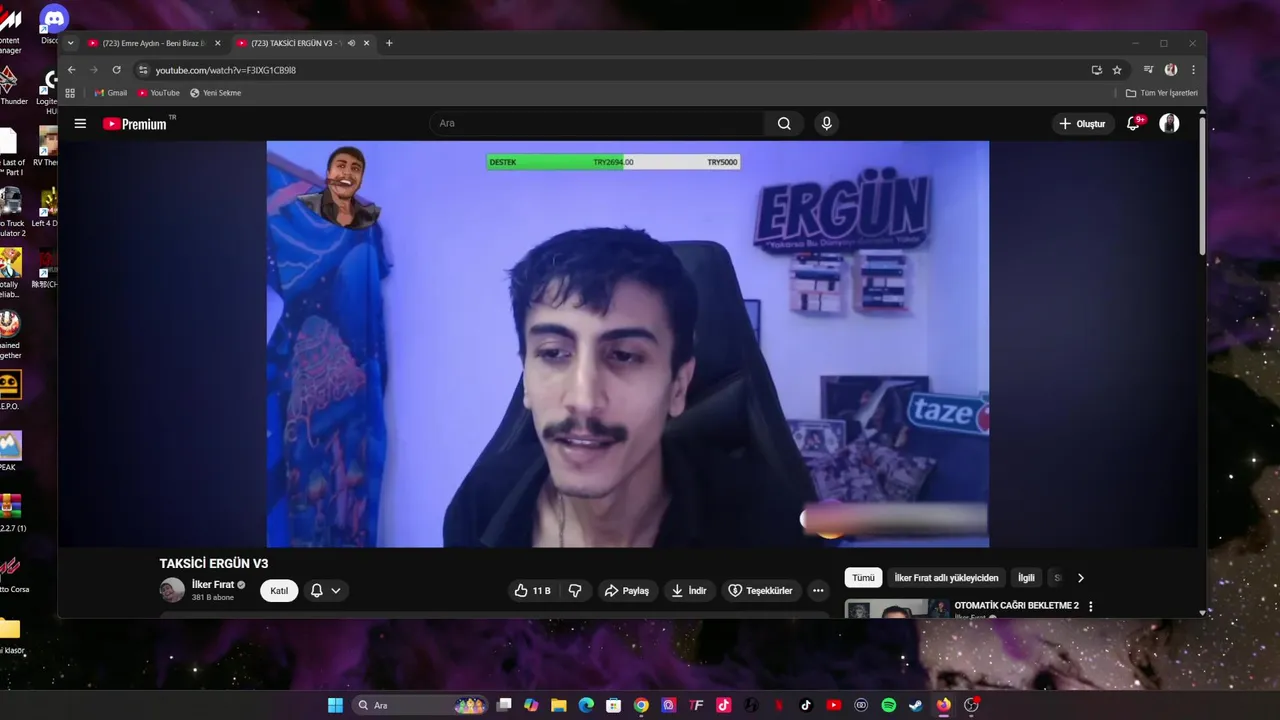Screen dimensions: 1280x720
Task: Open Steam from the taskbar
Action: (x=915, y=705)
